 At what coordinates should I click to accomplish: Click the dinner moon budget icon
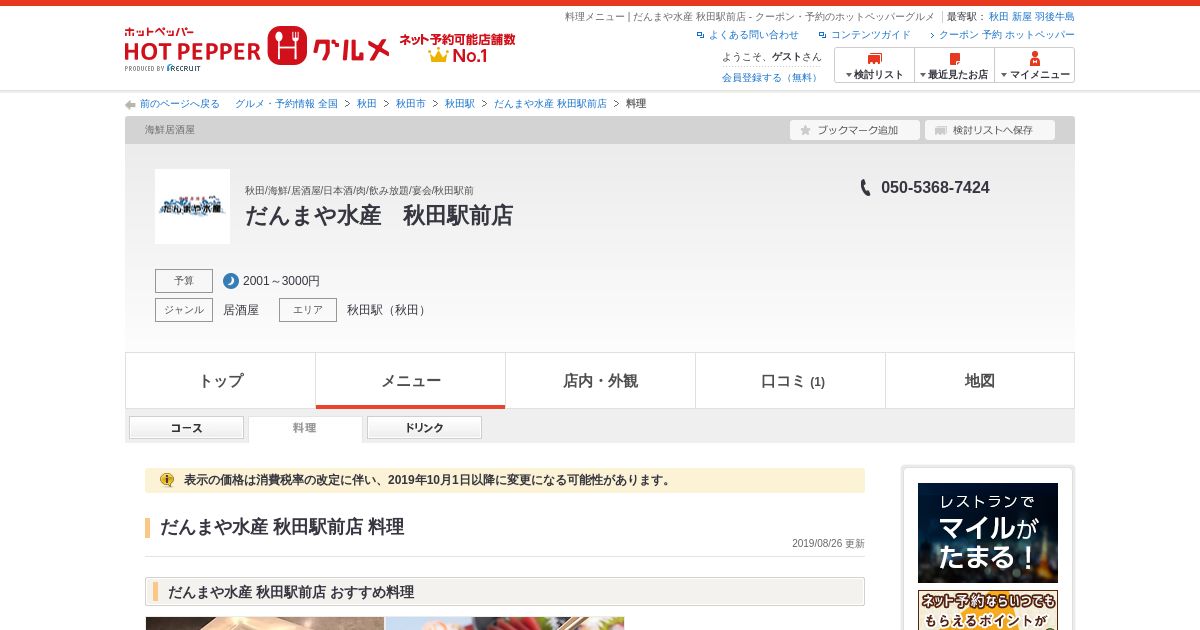[231, 281]
